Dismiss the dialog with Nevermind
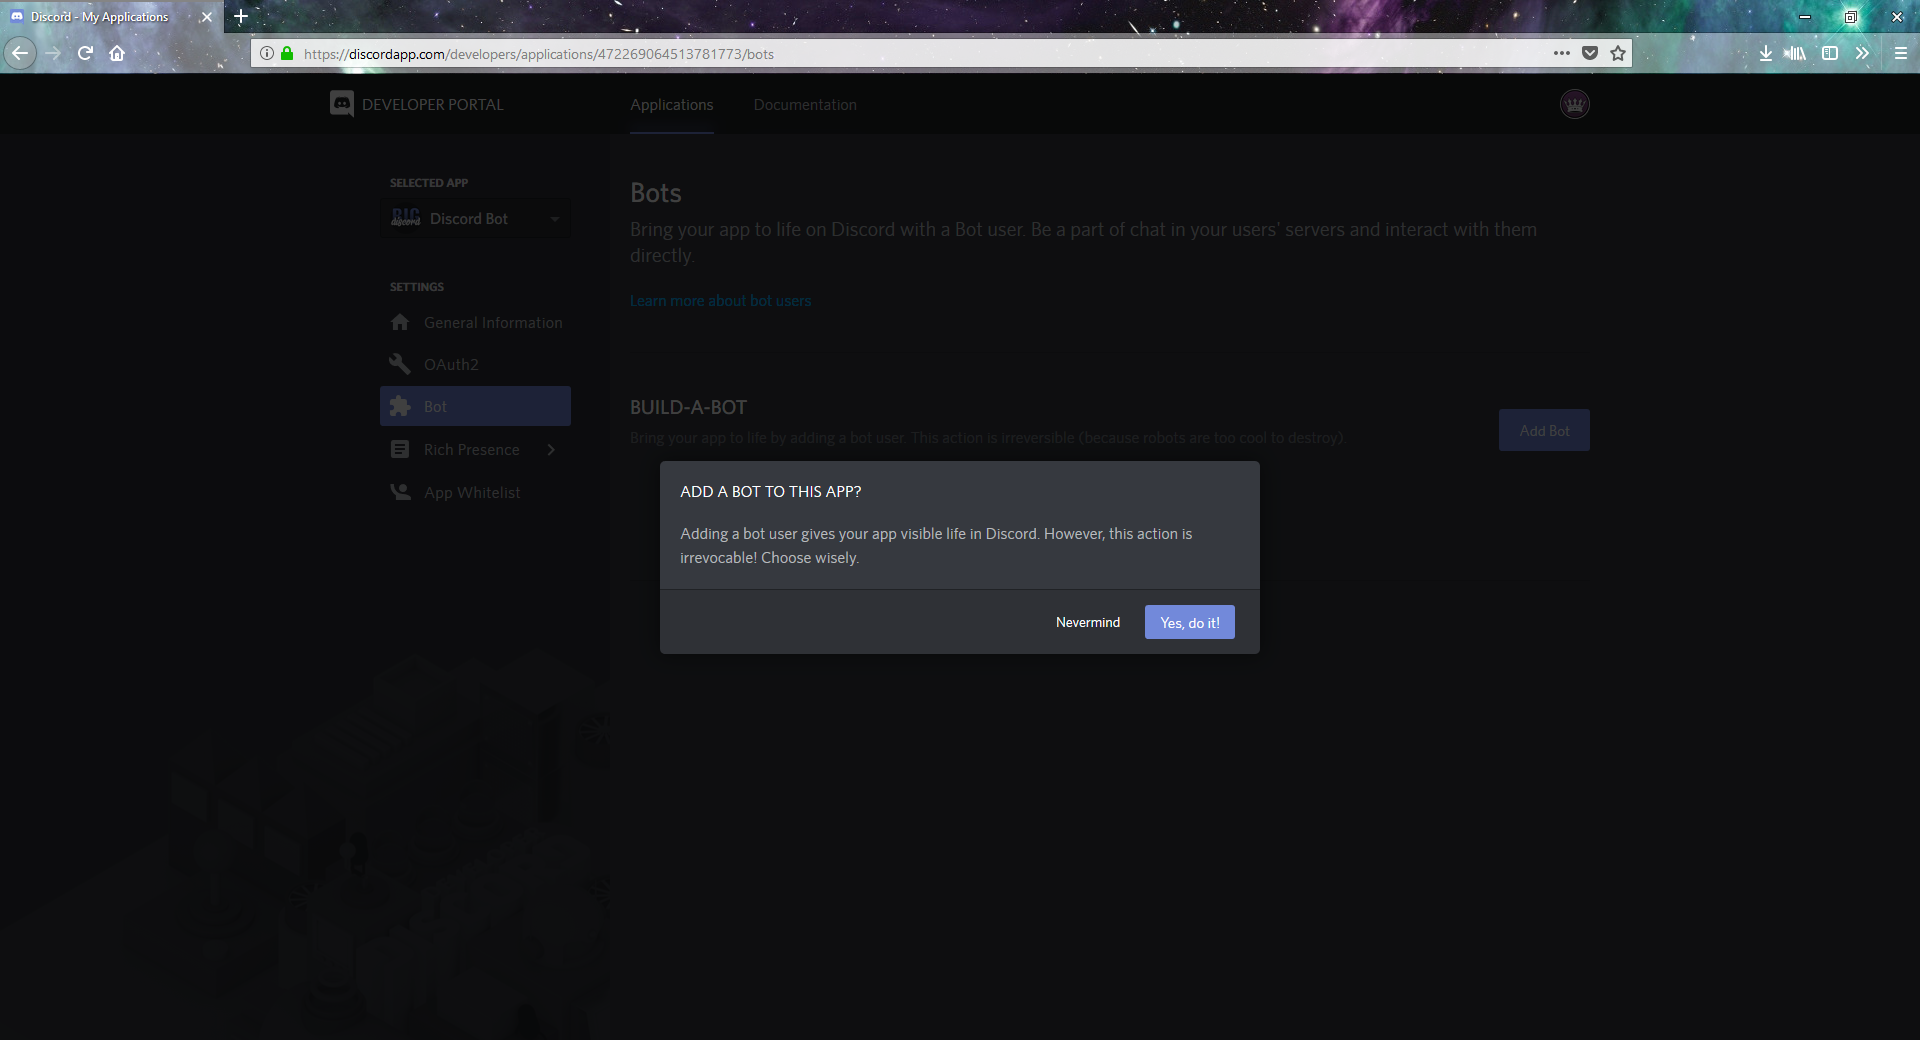 tap(1087, 621)
